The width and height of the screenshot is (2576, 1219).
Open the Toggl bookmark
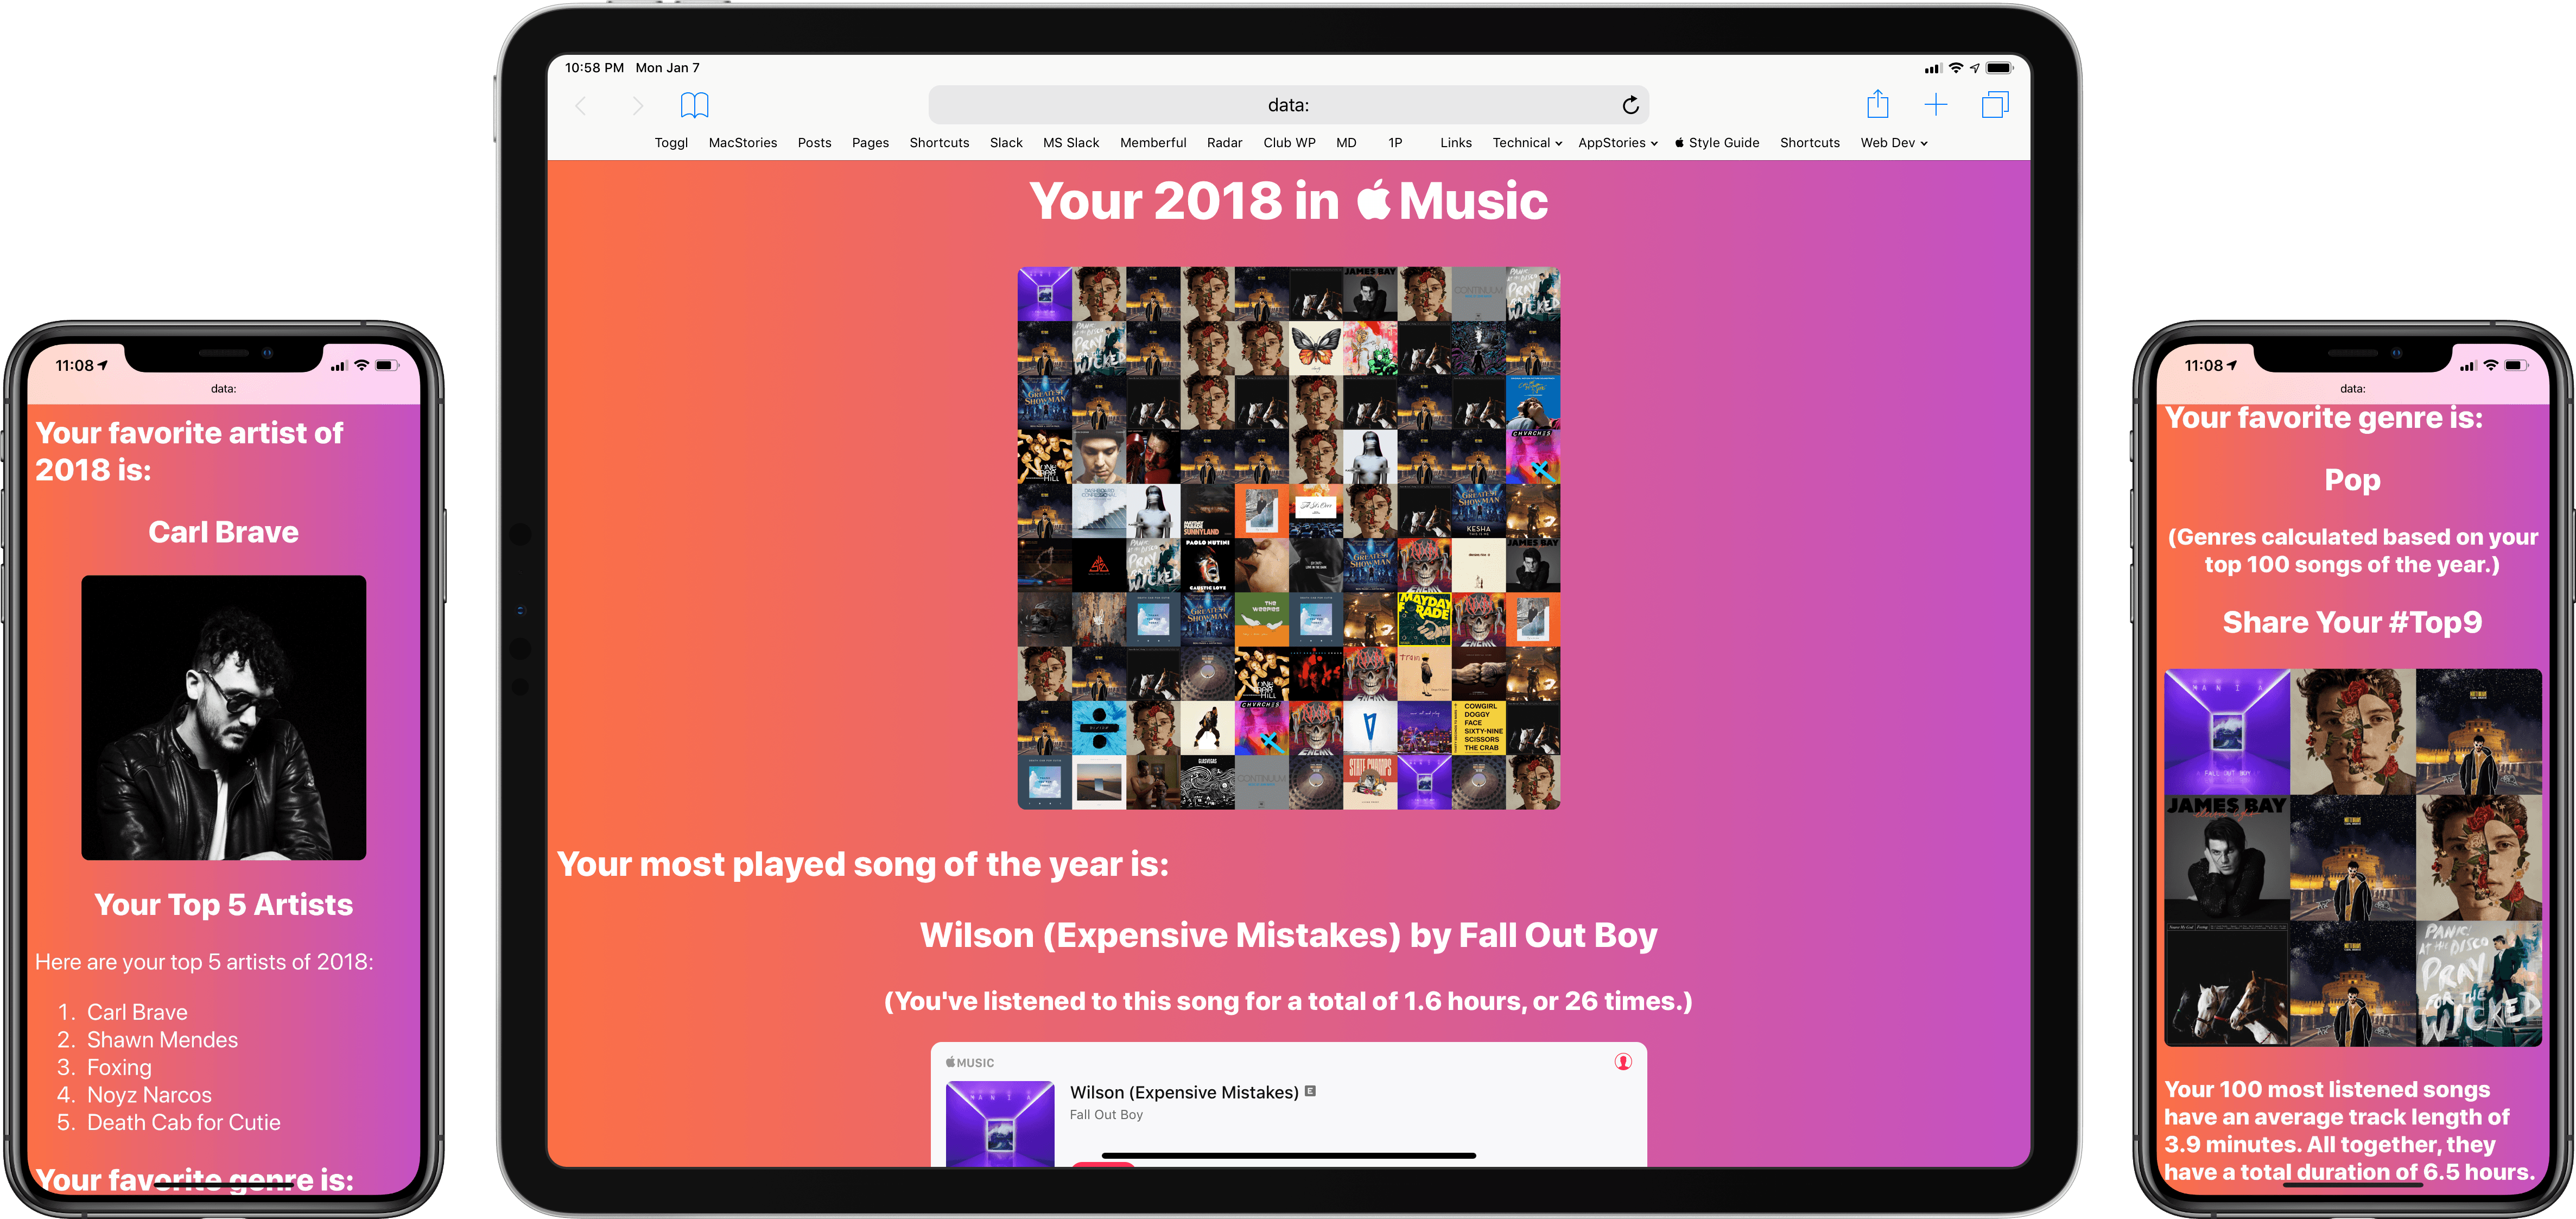pyautogui.click(x=671, y=143)
